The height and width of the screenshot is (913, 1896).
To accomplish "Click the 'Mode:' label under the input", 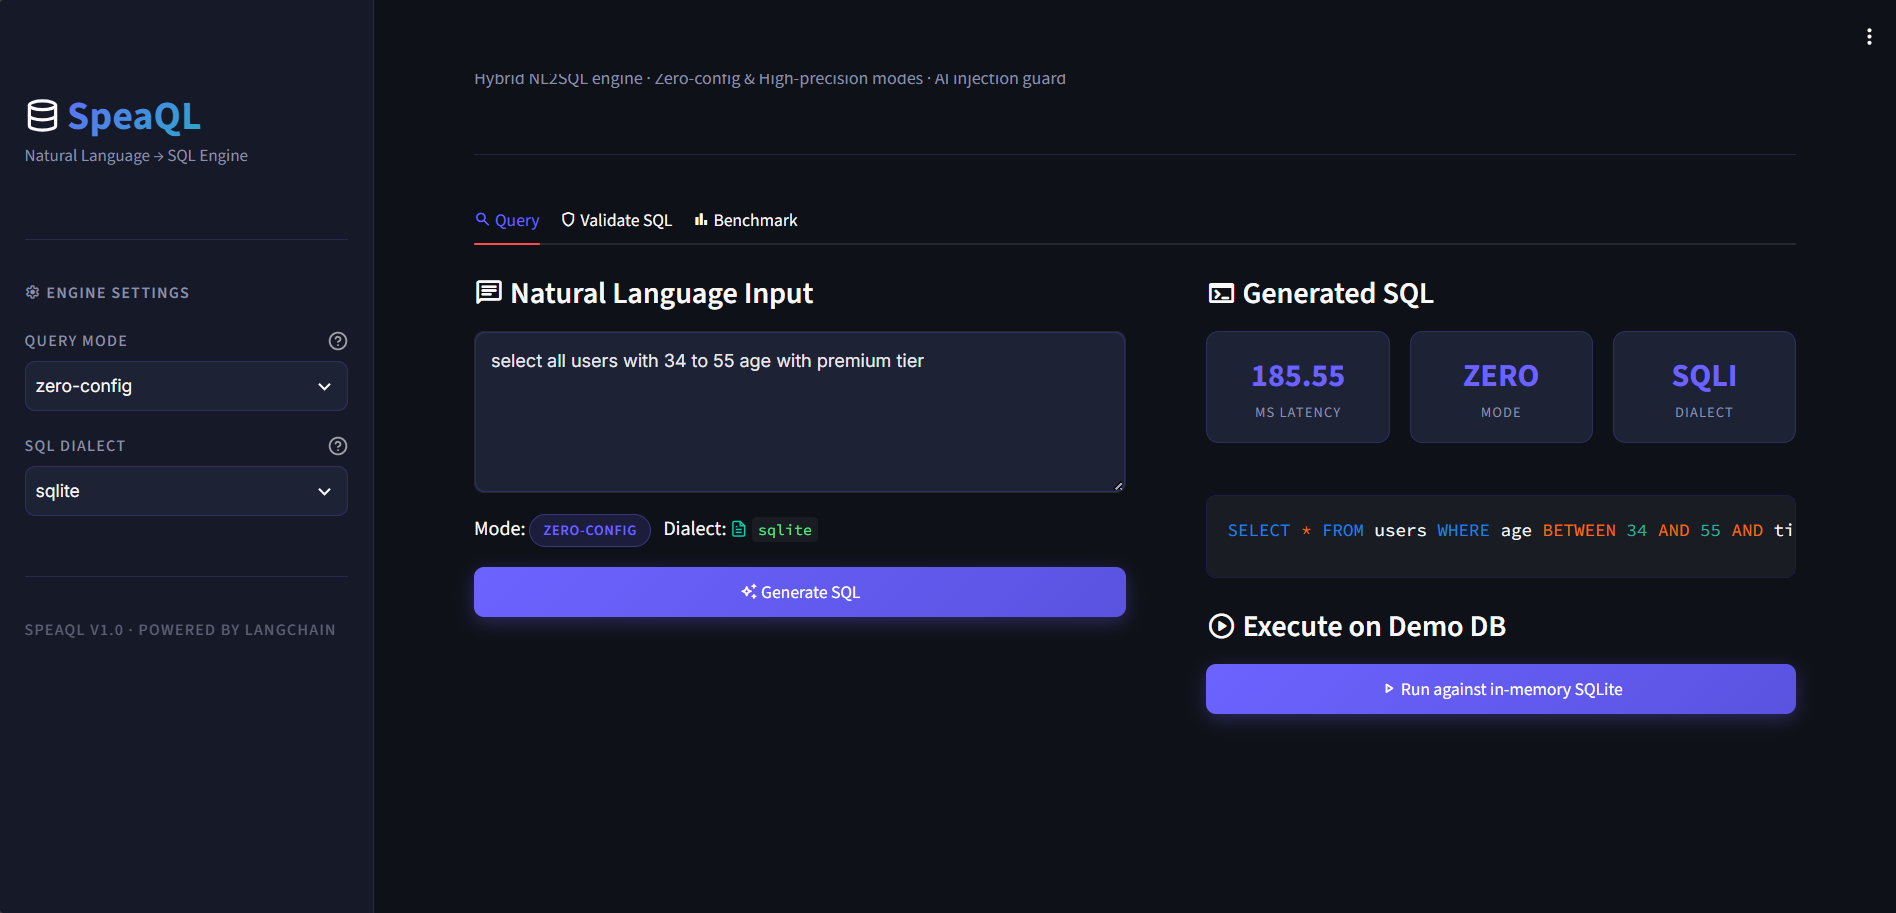I will pos(500,529).
